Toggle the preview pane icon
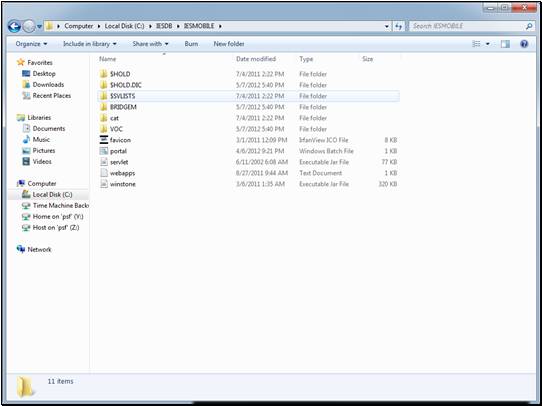The image size is (542, 406). [505, 44]
